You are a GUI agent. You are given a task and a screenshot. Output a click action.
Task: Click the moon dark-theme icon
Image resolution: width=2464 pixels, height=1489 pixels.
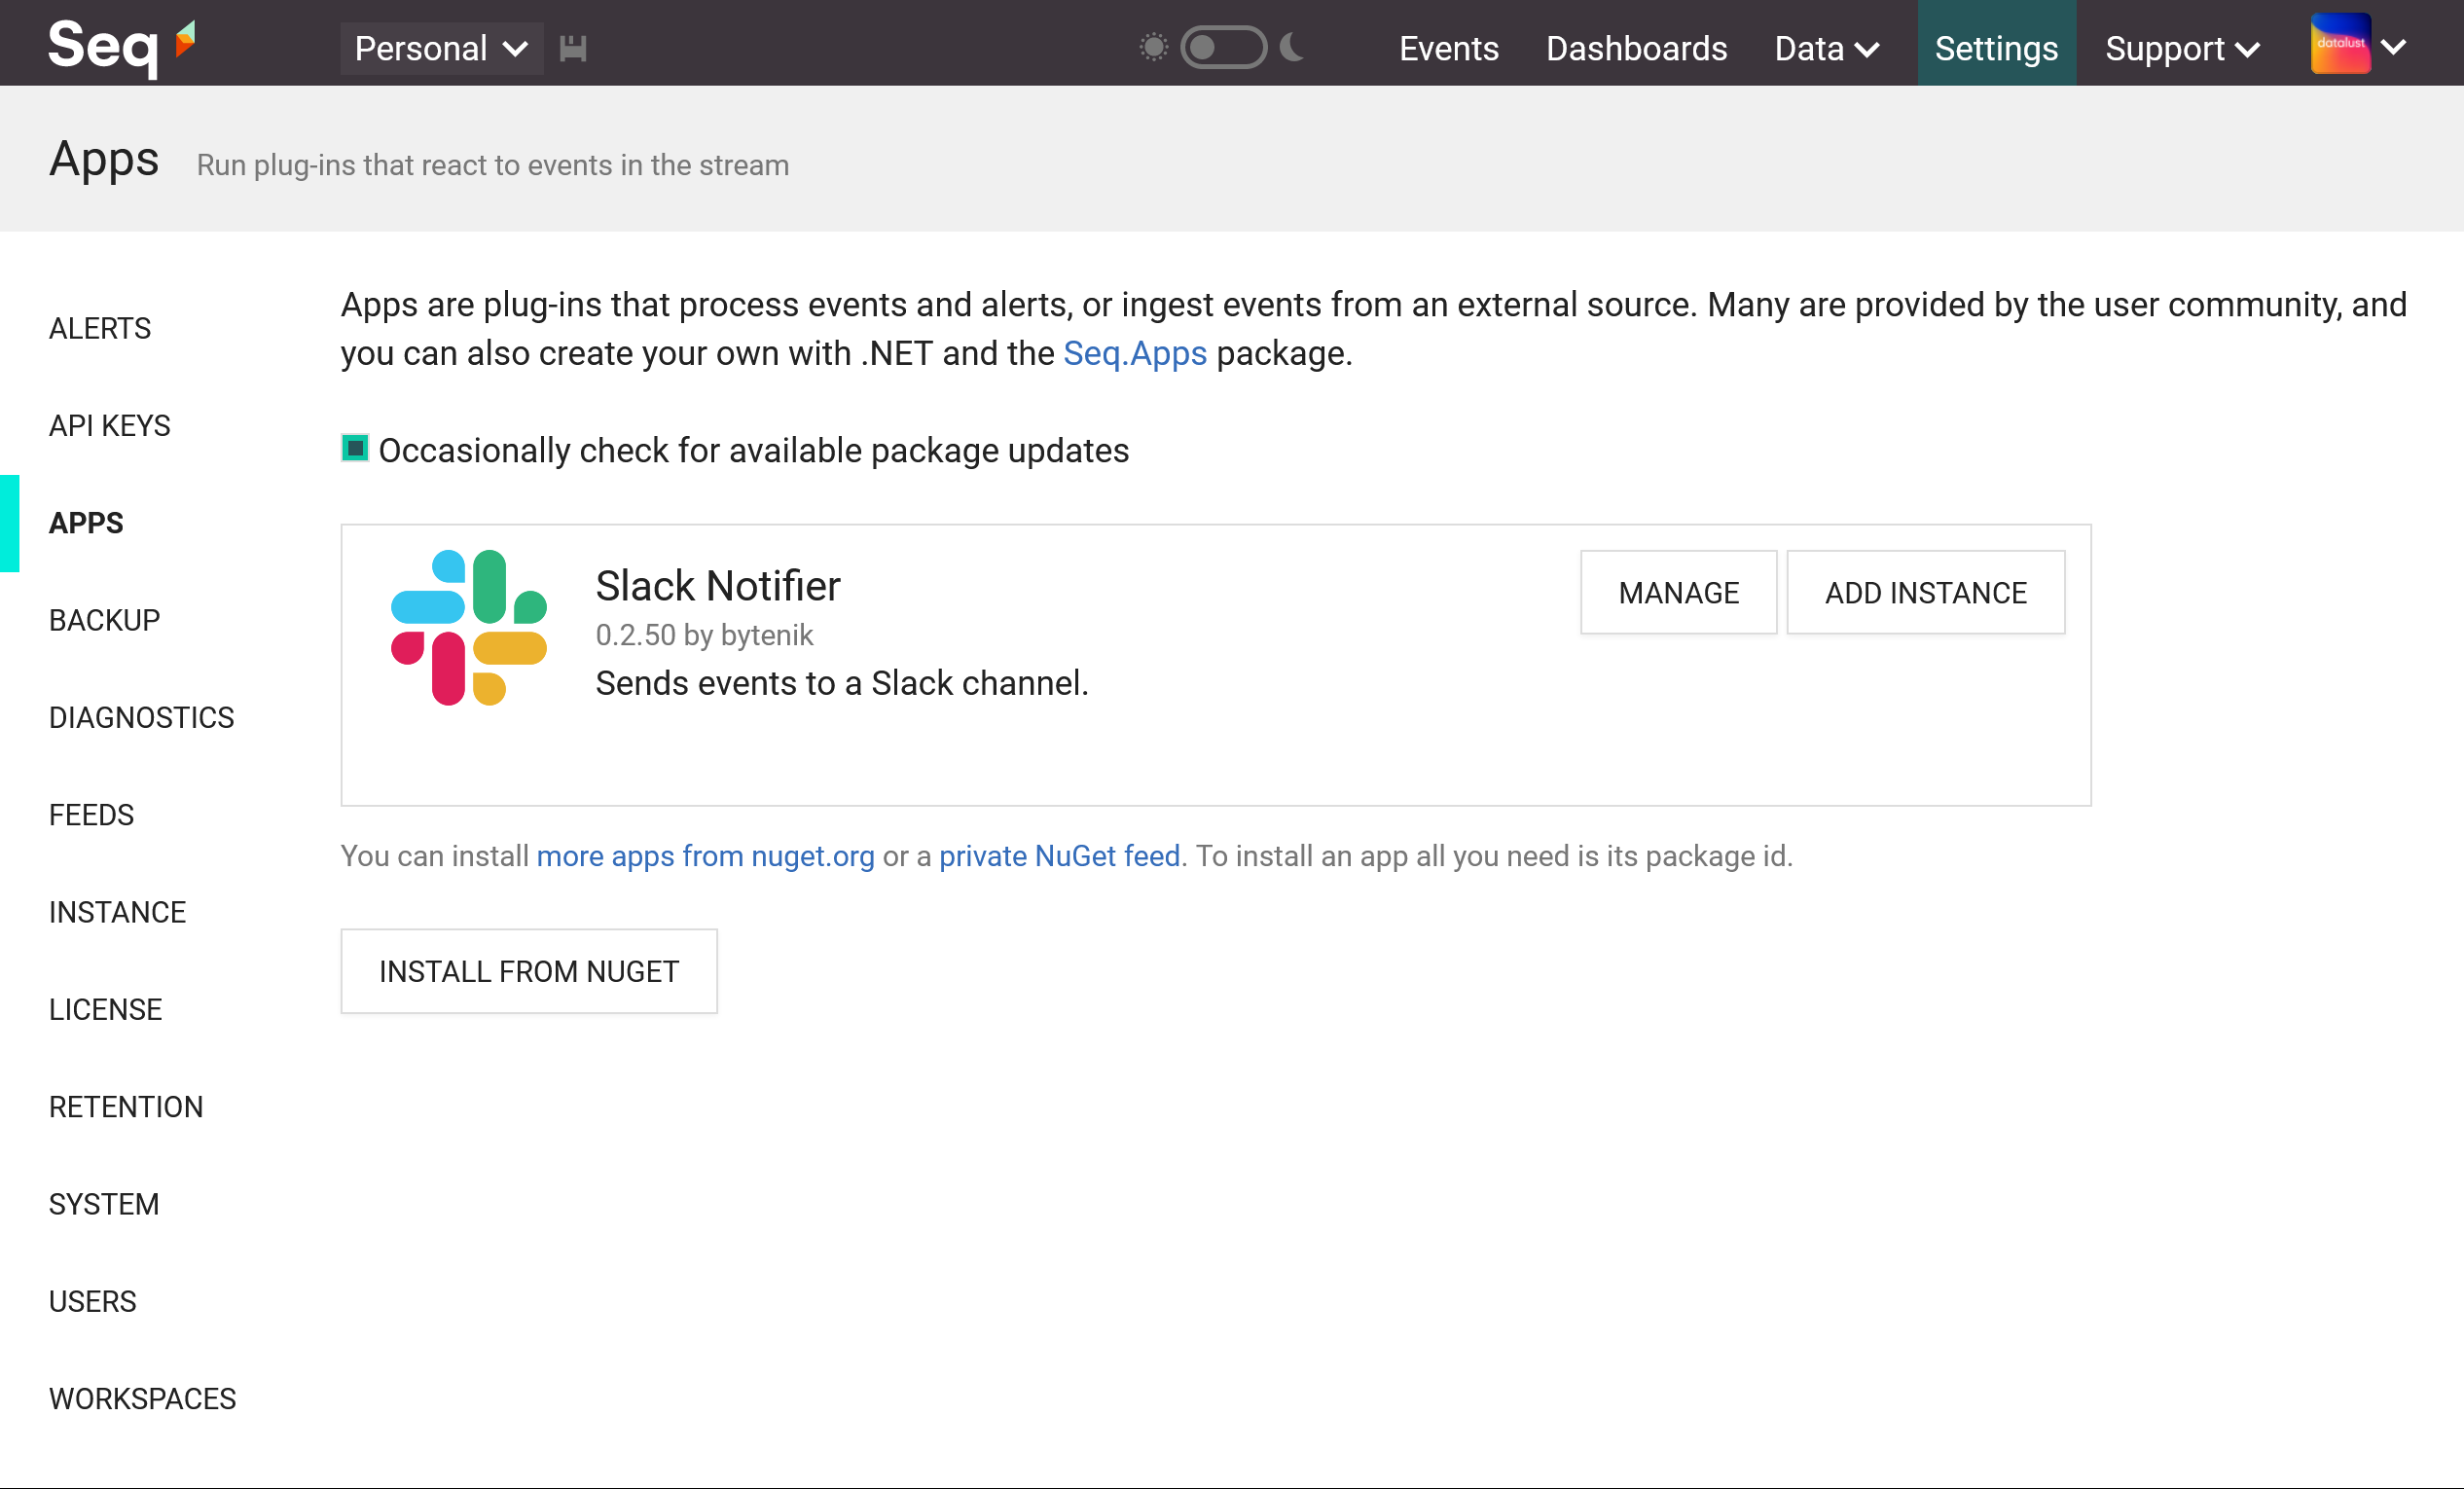click(x=1292, y=47)
